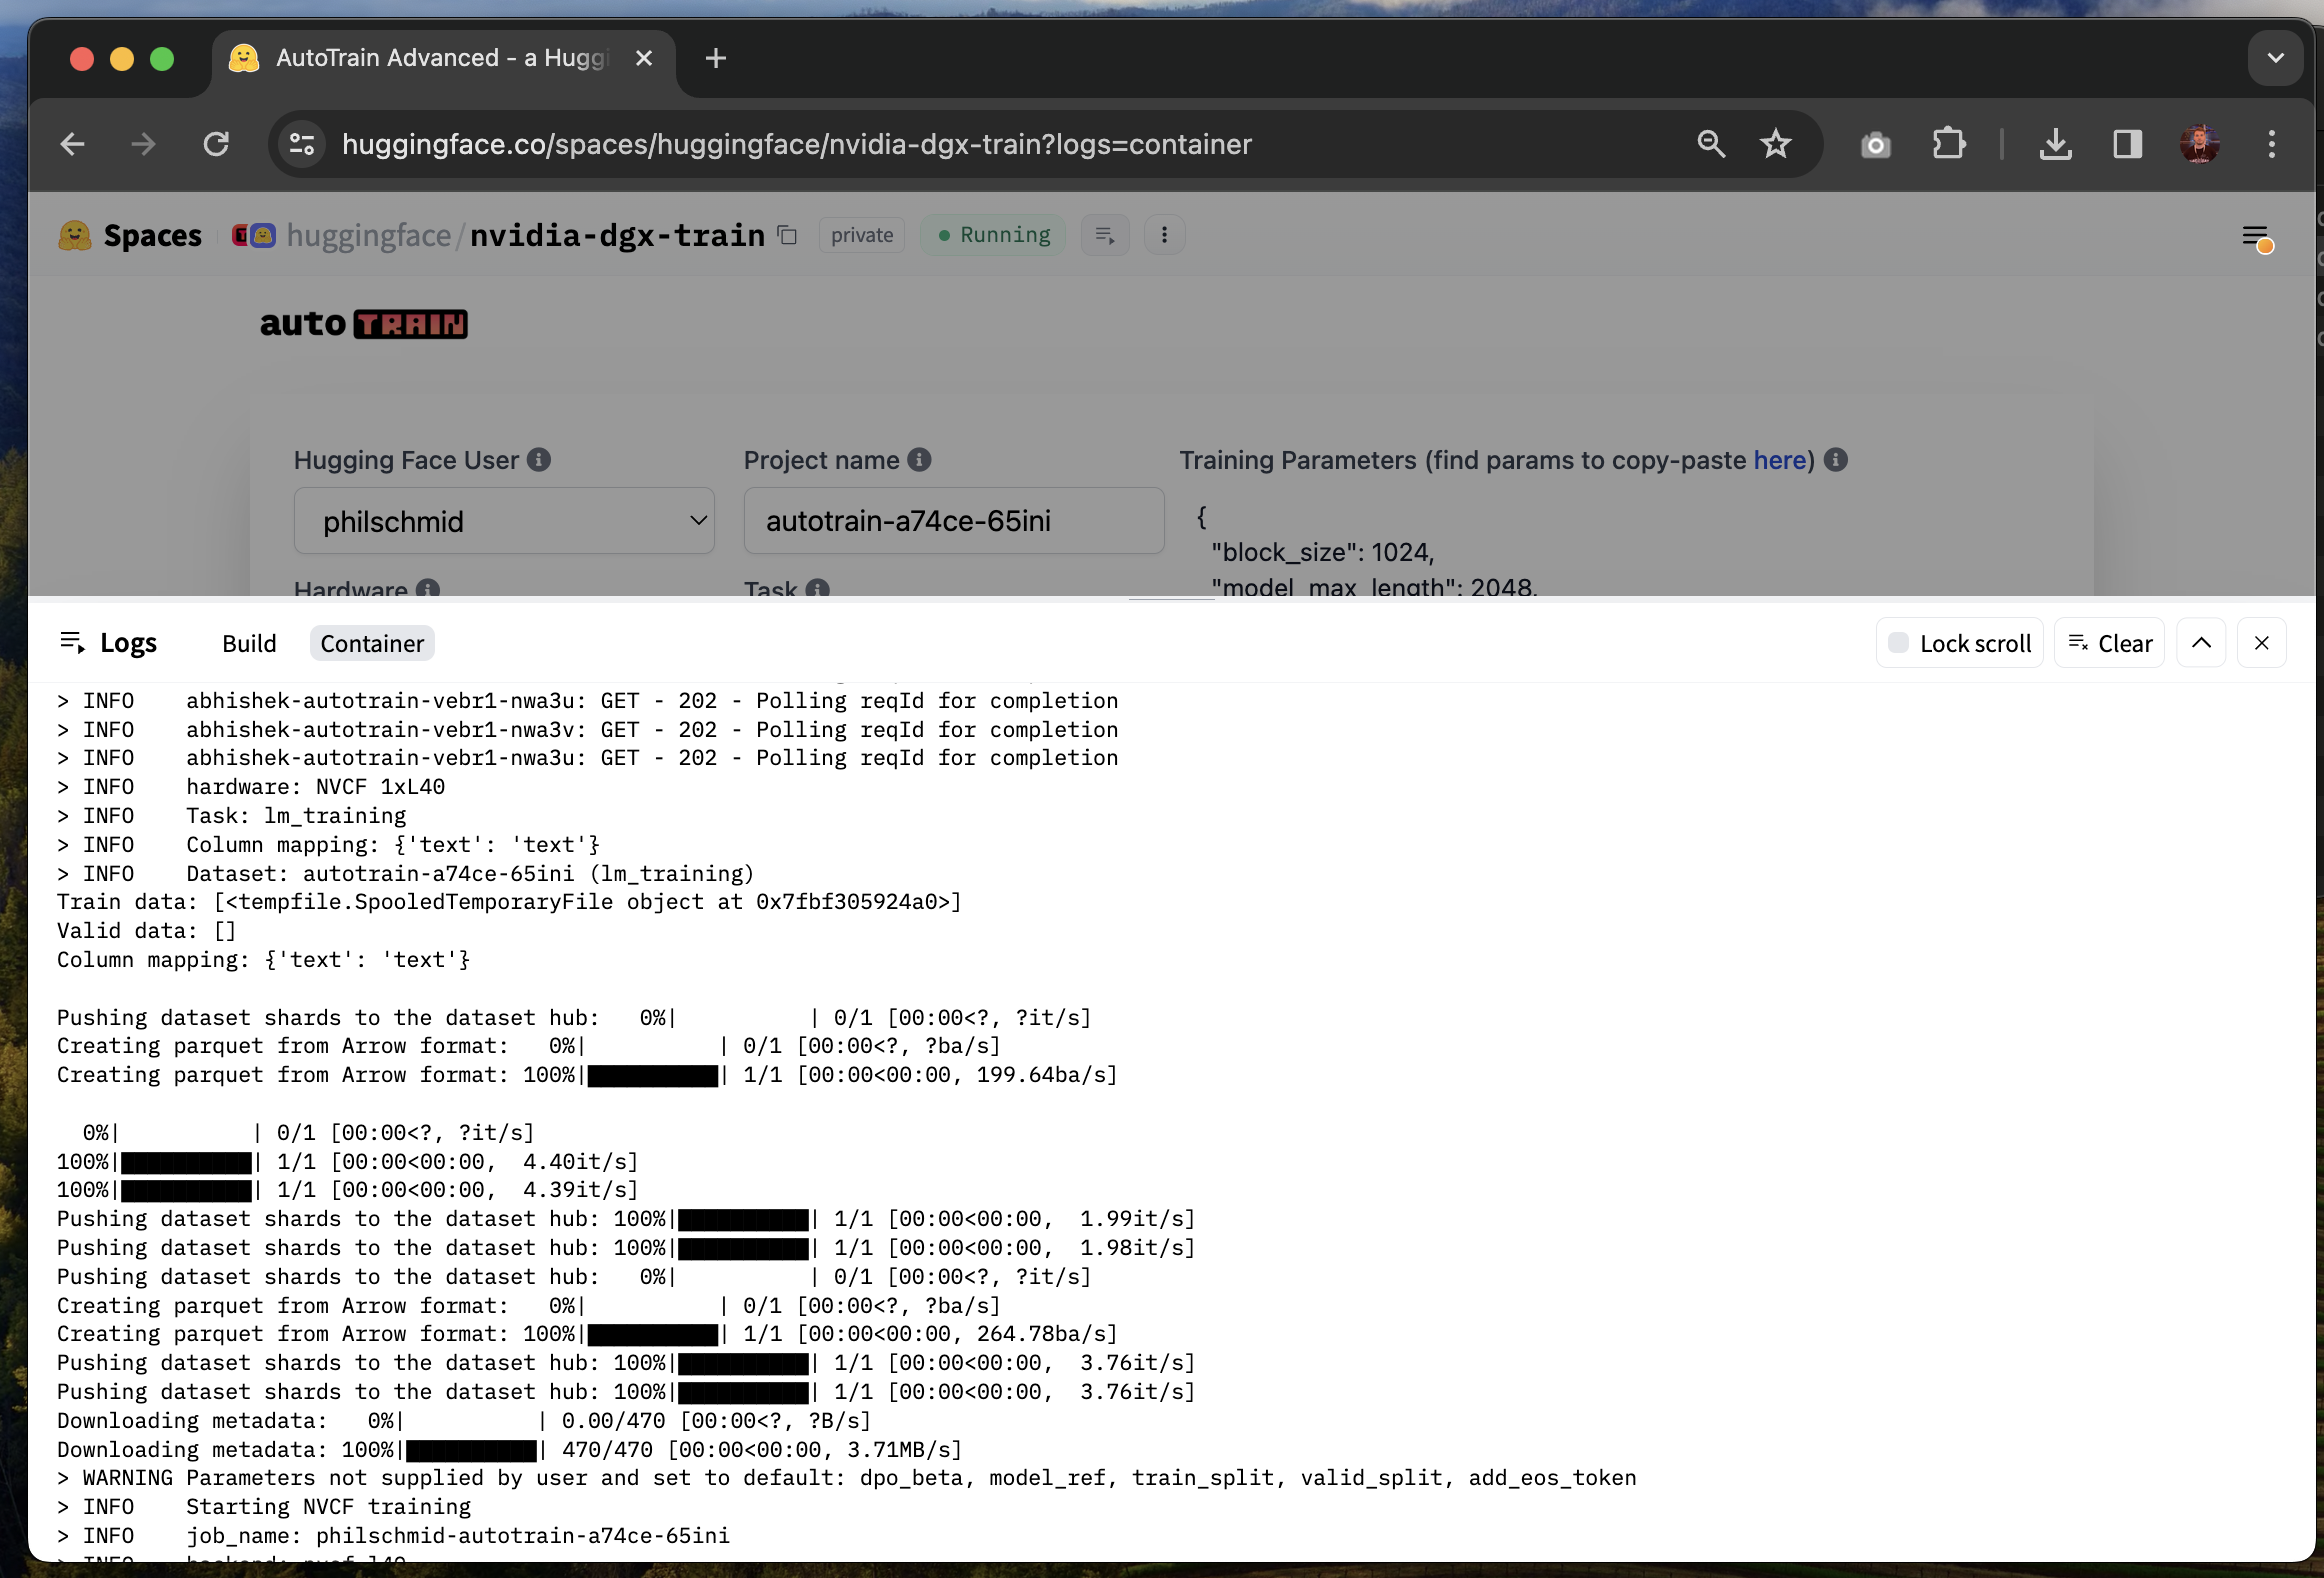Click the Project name input field
This screenshot has height=1578, width=2324.
pyautogui.click(x=953, y=521)
